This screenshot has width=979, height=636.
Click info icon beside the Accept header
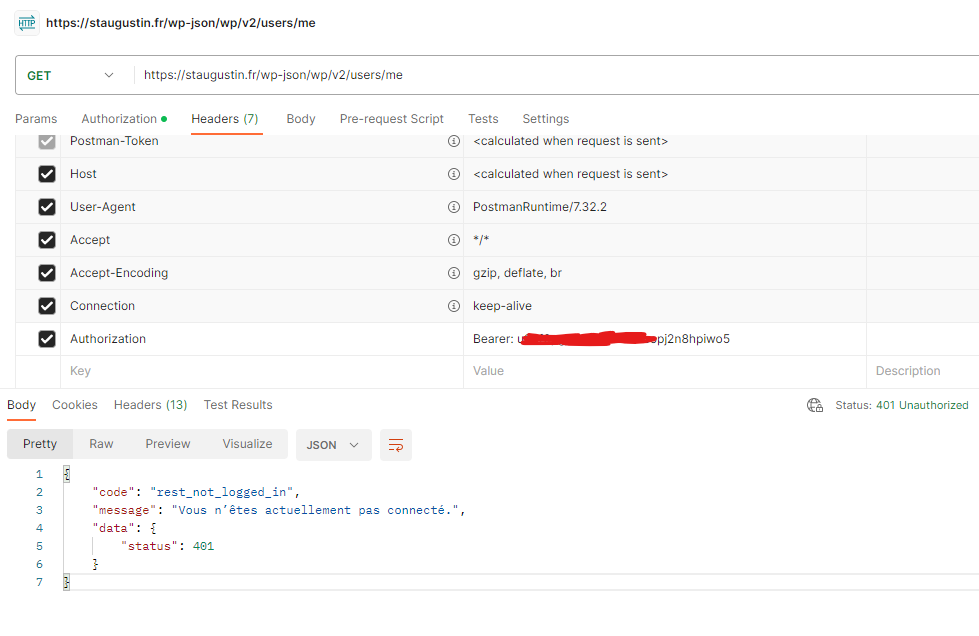454,240
